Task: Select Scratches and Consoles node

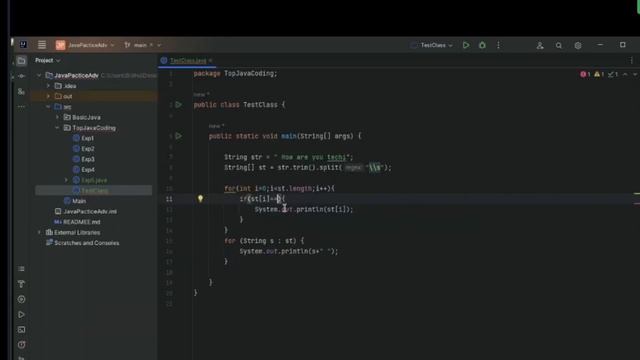Action: pos(87,243)
